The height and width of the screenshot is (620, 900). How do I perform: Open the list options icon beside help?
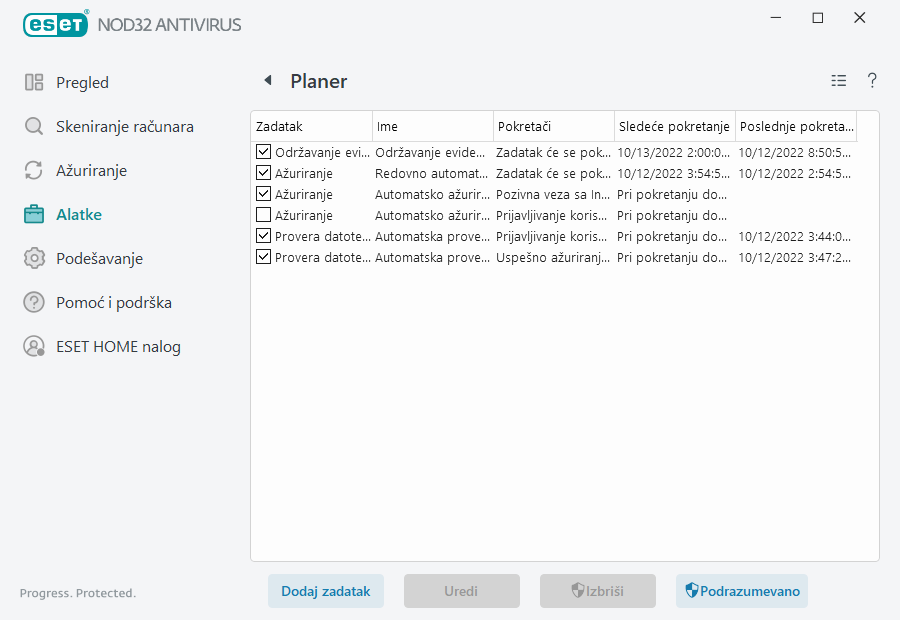pos(838,80)
